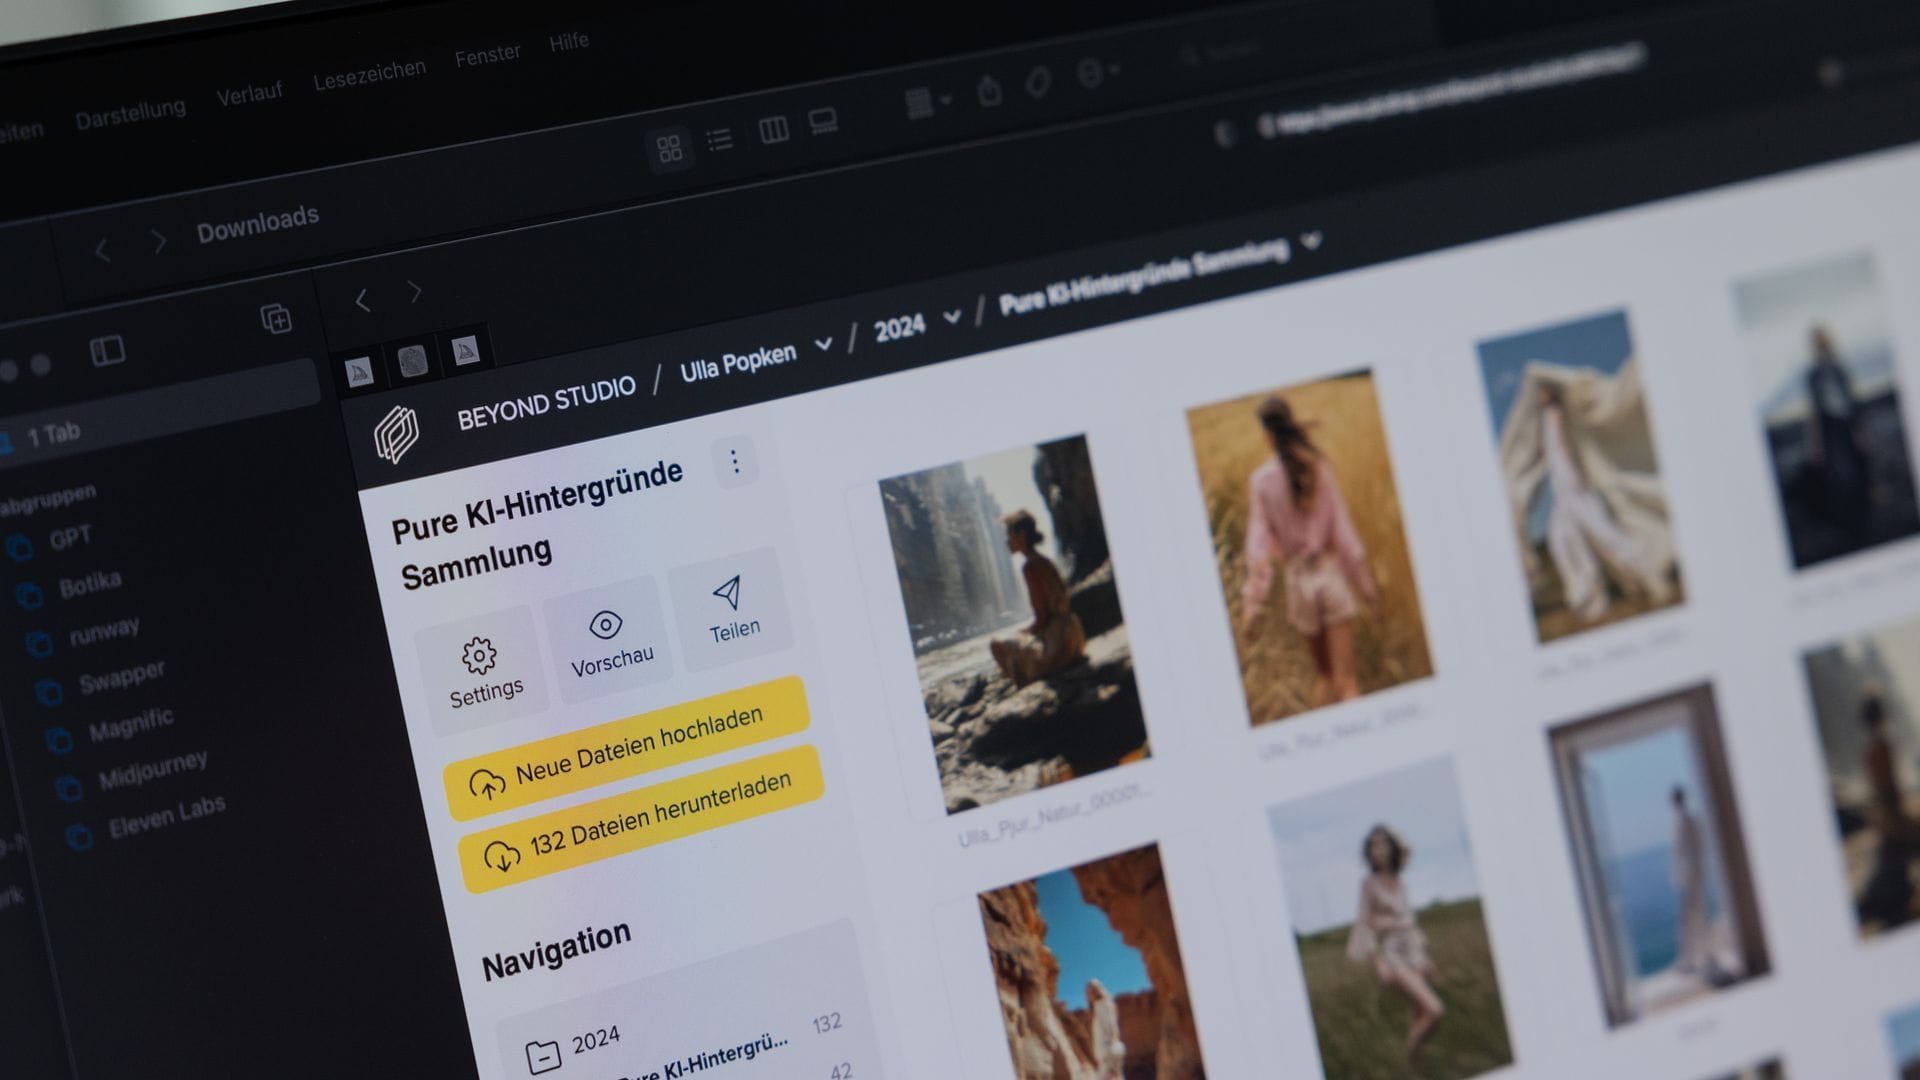Expand the chevron next to breadcrumb 2024
The width and height of the screenshot is (1920, 1080).
[x=952, y=317]
